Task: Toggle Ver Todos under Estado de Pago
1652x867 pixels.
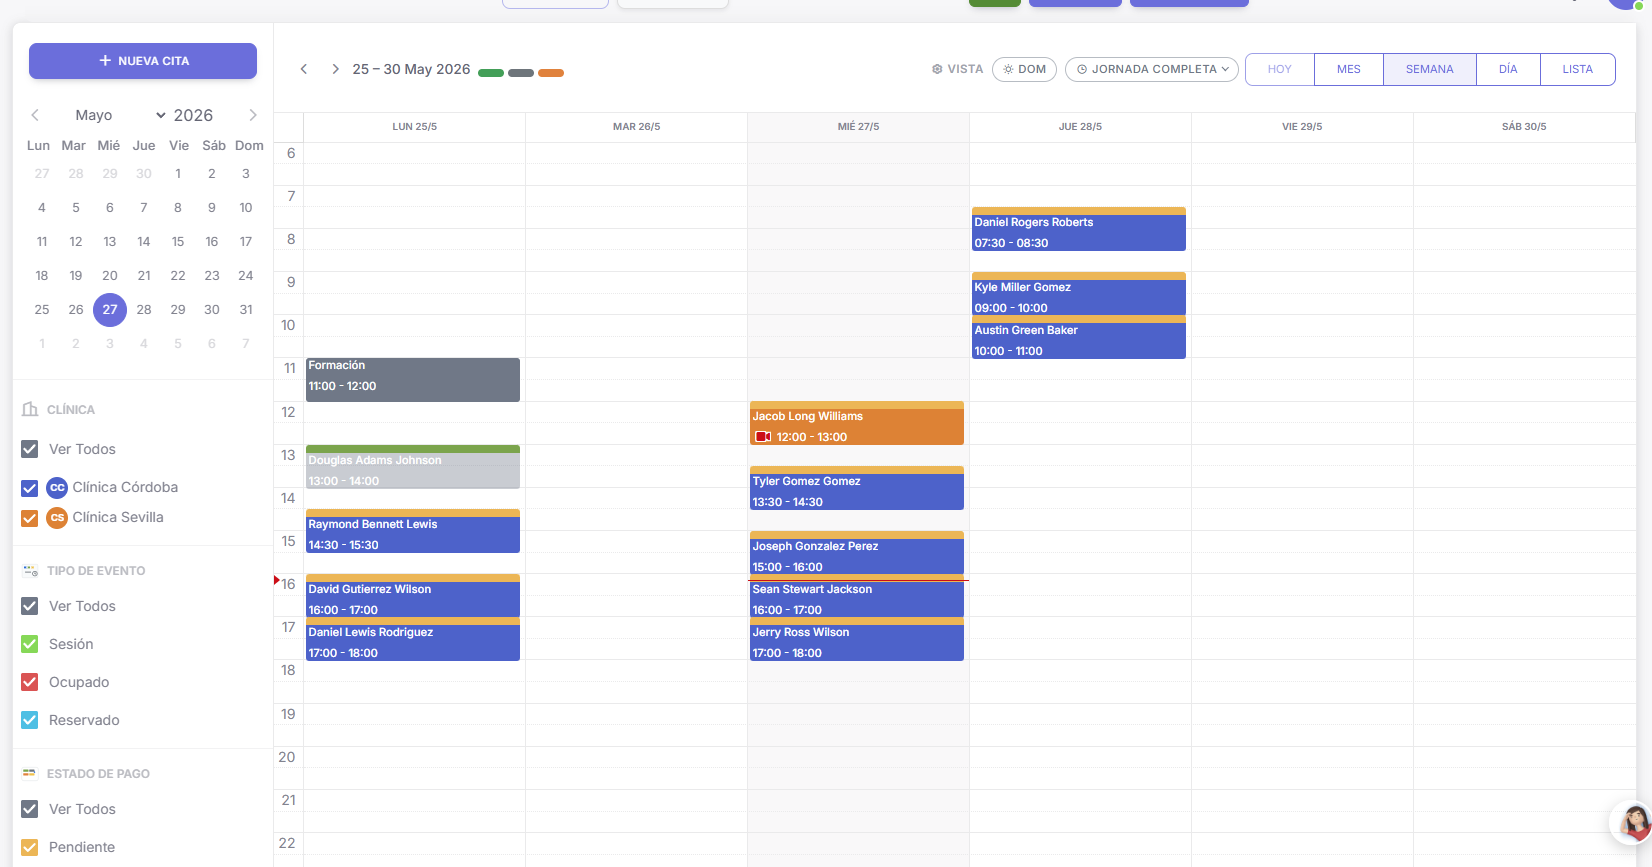Action: click(x=30, y=809)
